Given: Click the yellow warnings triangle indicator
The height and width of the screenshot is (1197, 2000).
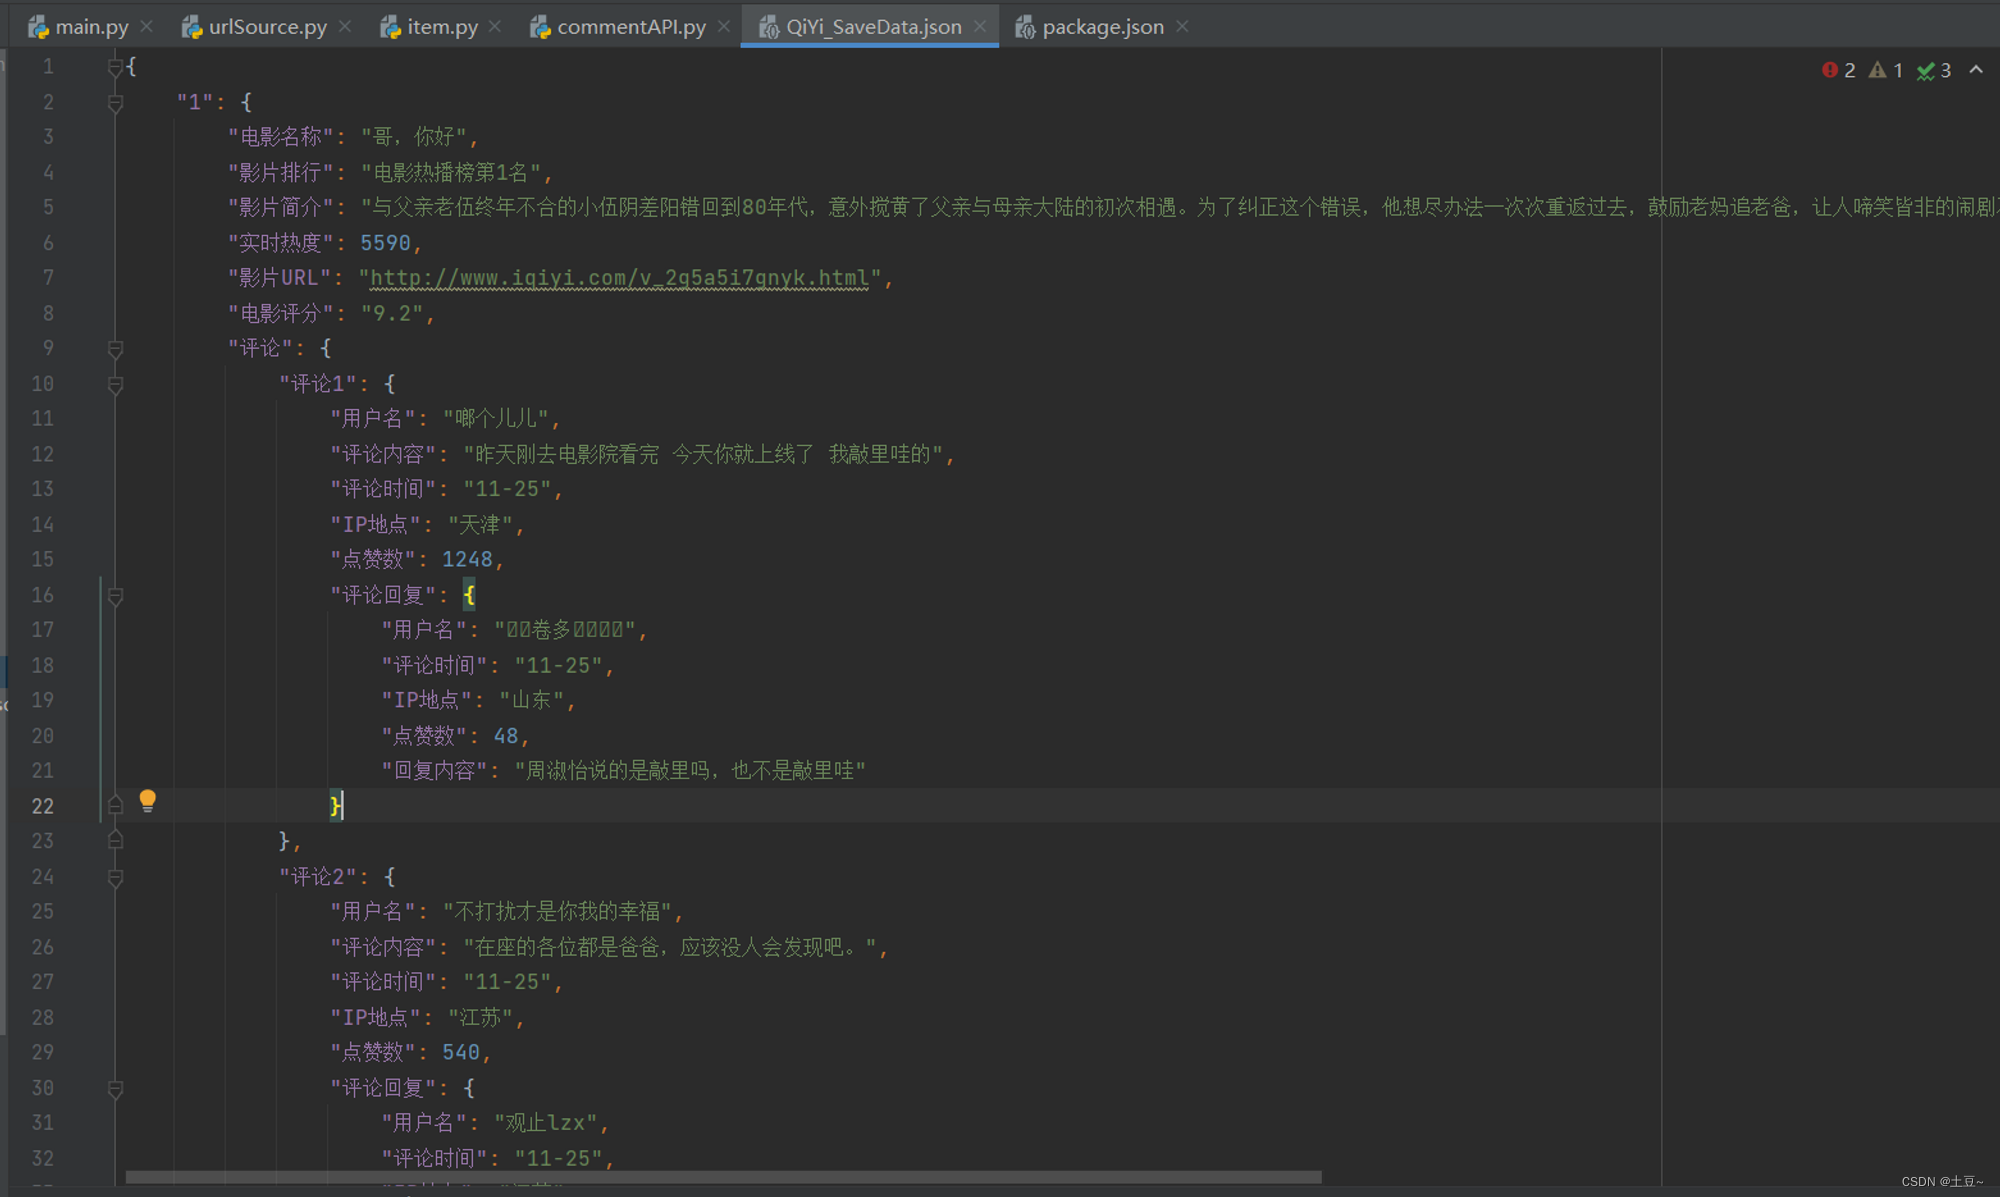Looking at the screenshot, I should [x=1877, y=70].
